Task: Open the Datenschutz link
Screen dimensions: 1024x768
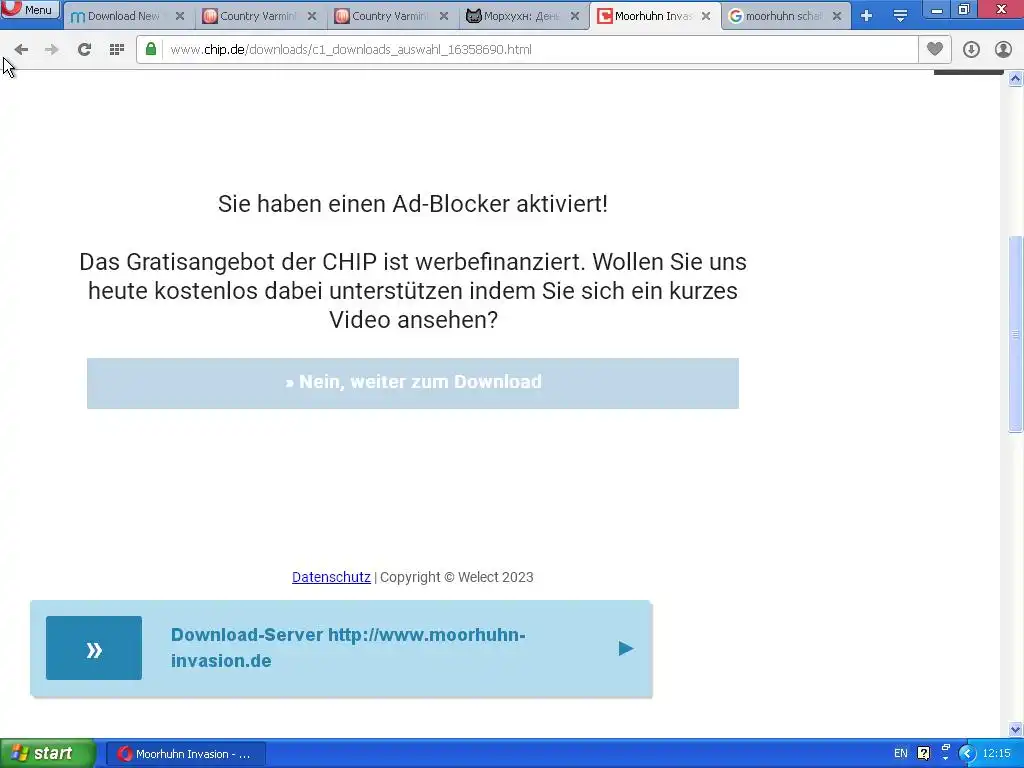Action: [331, 577]
